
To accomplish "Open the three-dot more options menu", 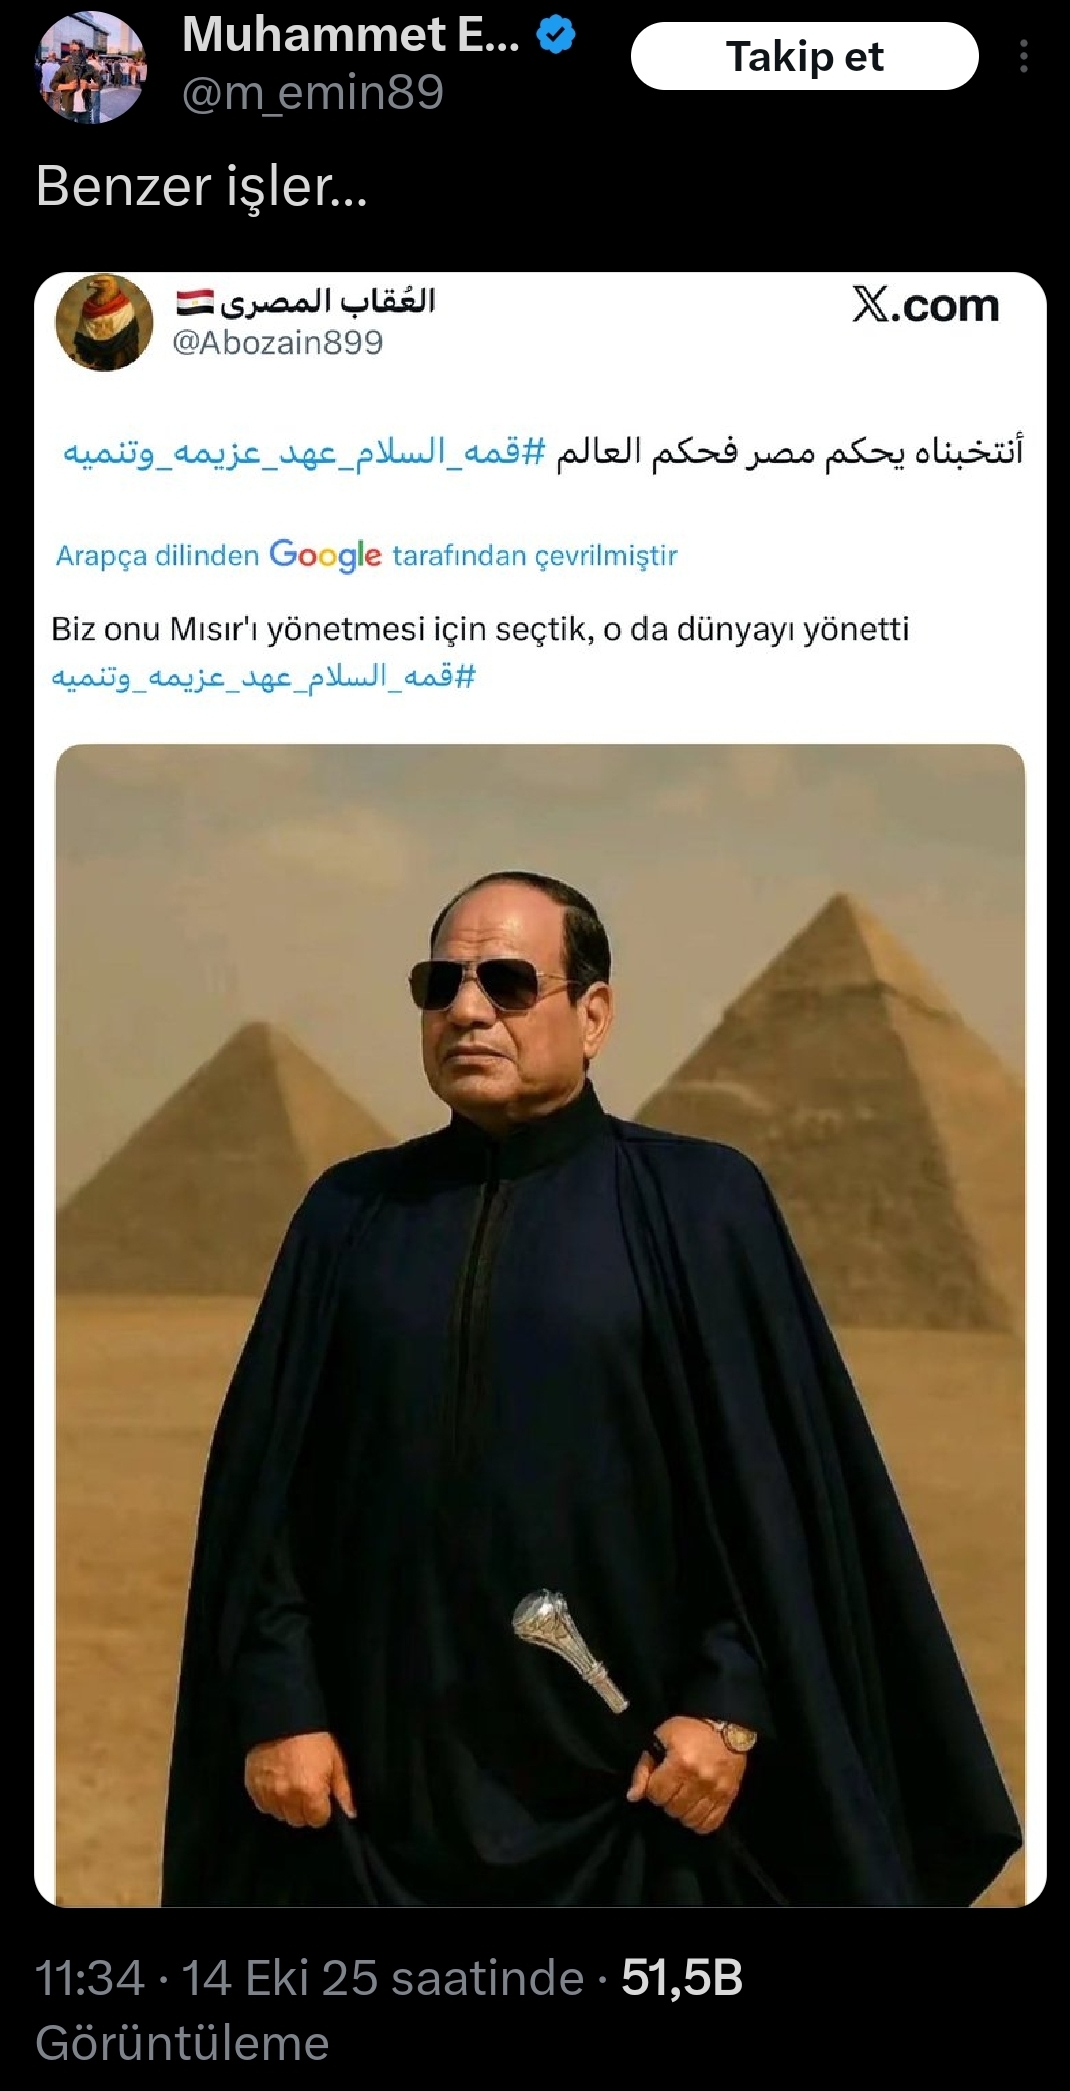I will point(1023,56).
